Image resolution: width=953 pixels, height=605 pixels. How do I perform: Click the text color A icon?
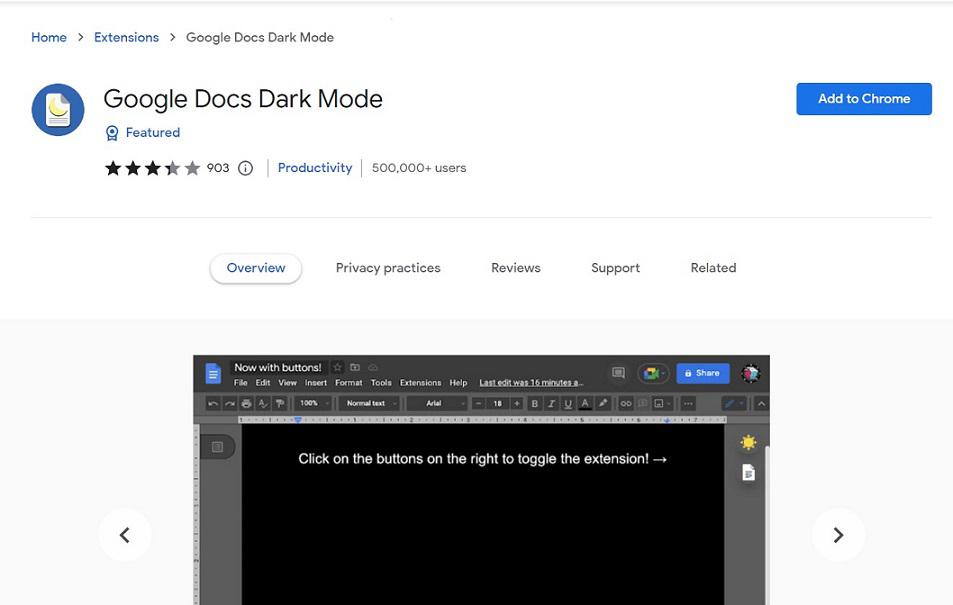tap(585, 403)
